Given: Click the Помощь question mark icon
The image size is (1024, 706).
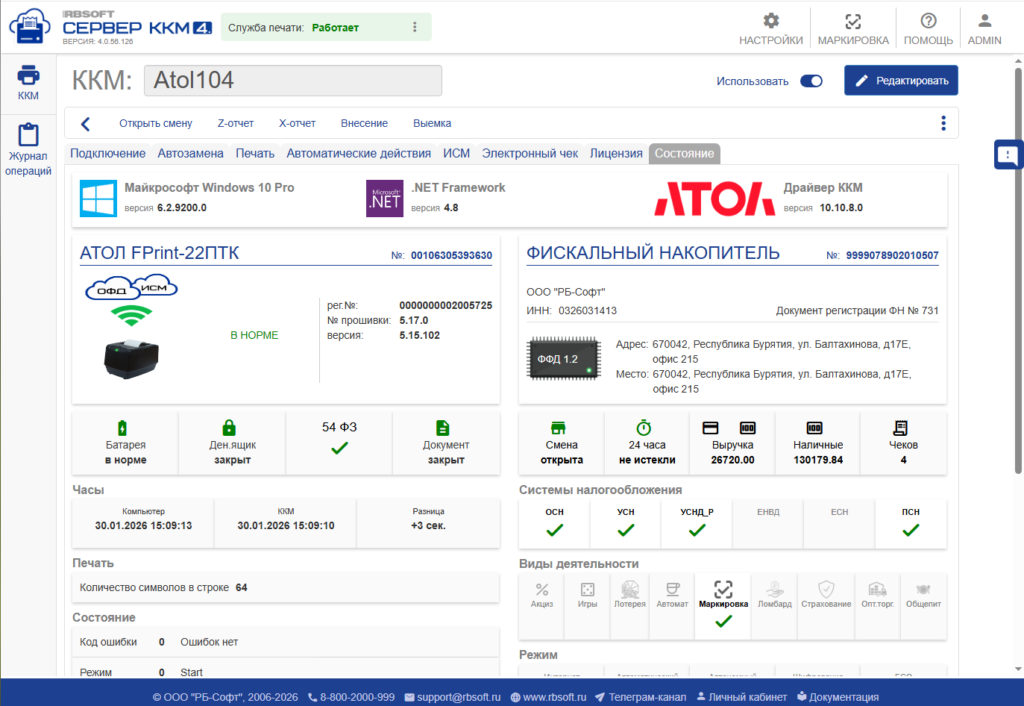Looking at the screenshot, I should coord(928,21).
